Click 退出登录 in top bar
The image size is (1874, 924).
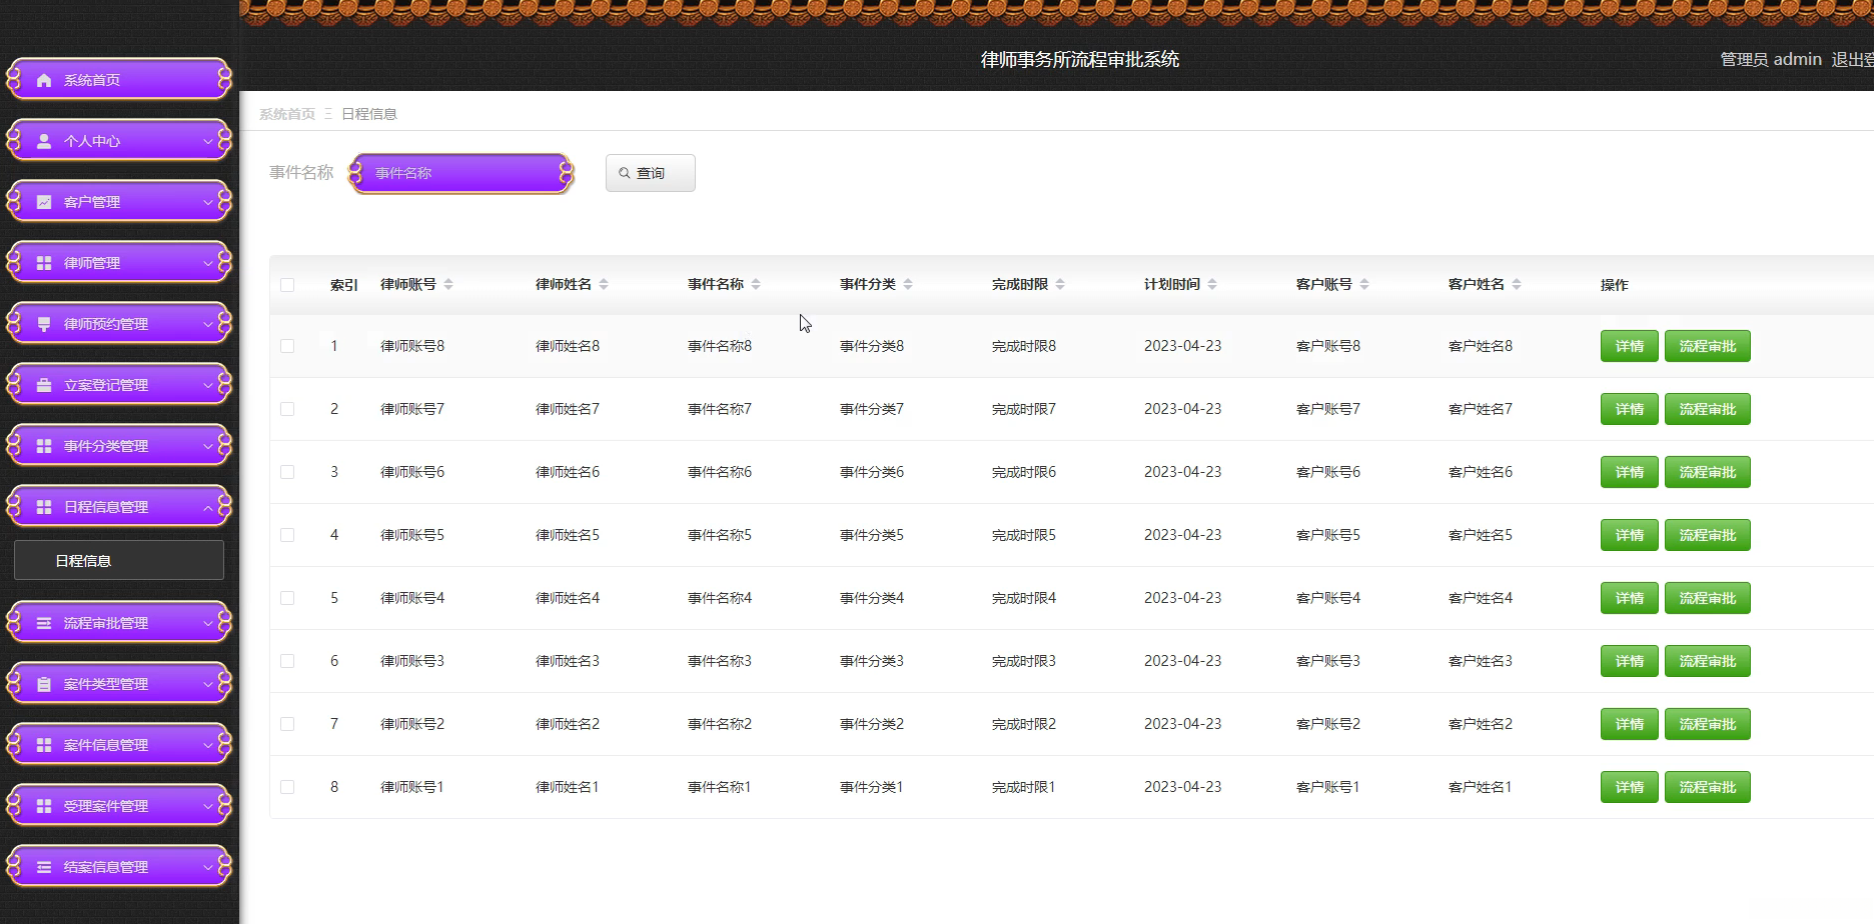pyautogui.click(x=1852, y=60)
